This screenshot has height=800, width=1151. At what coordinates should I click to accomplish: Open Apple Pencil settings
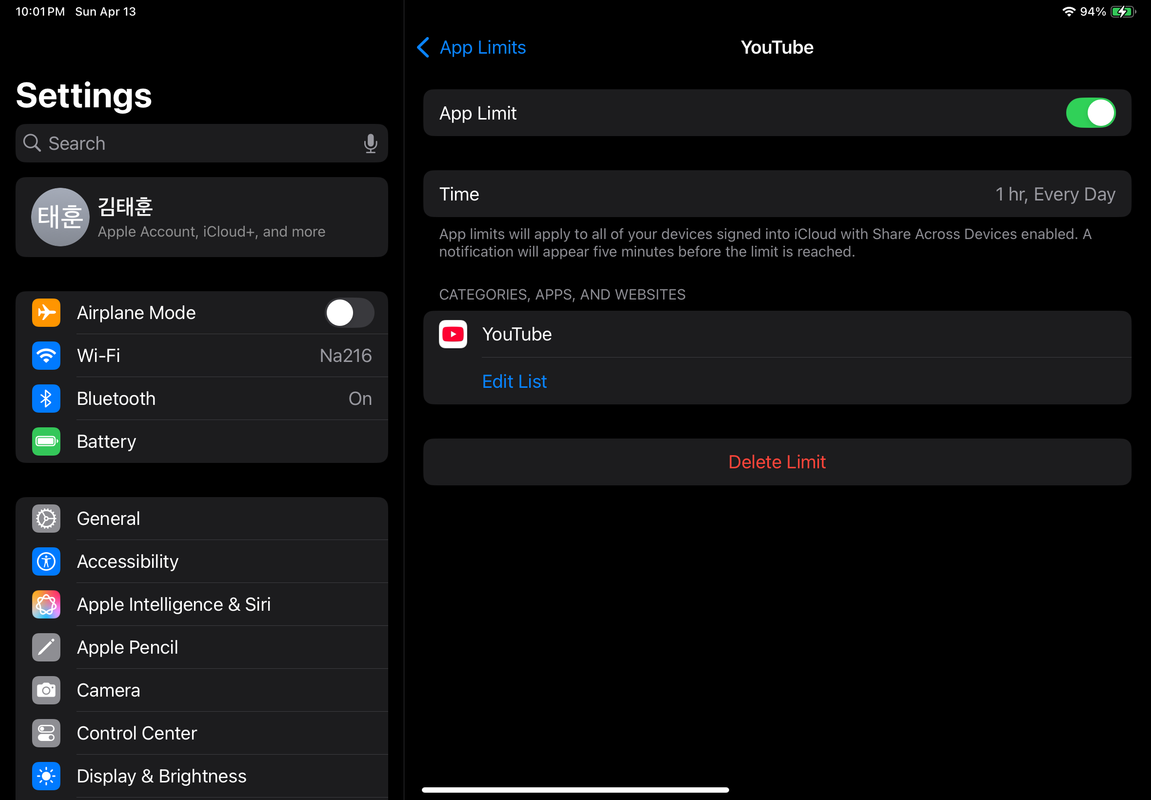tap(202, 647)
